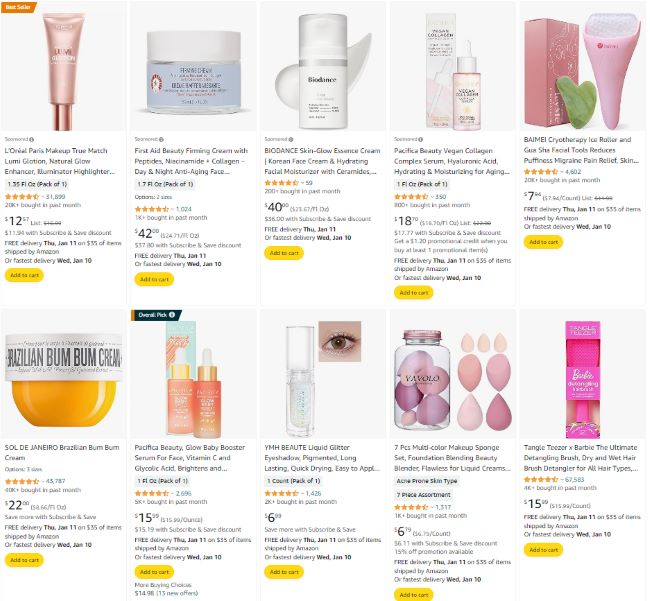Open star rating of Tangle Teezer Barbie brush
The height and width of the screenshot is (601, 650).
click(541, 480)
